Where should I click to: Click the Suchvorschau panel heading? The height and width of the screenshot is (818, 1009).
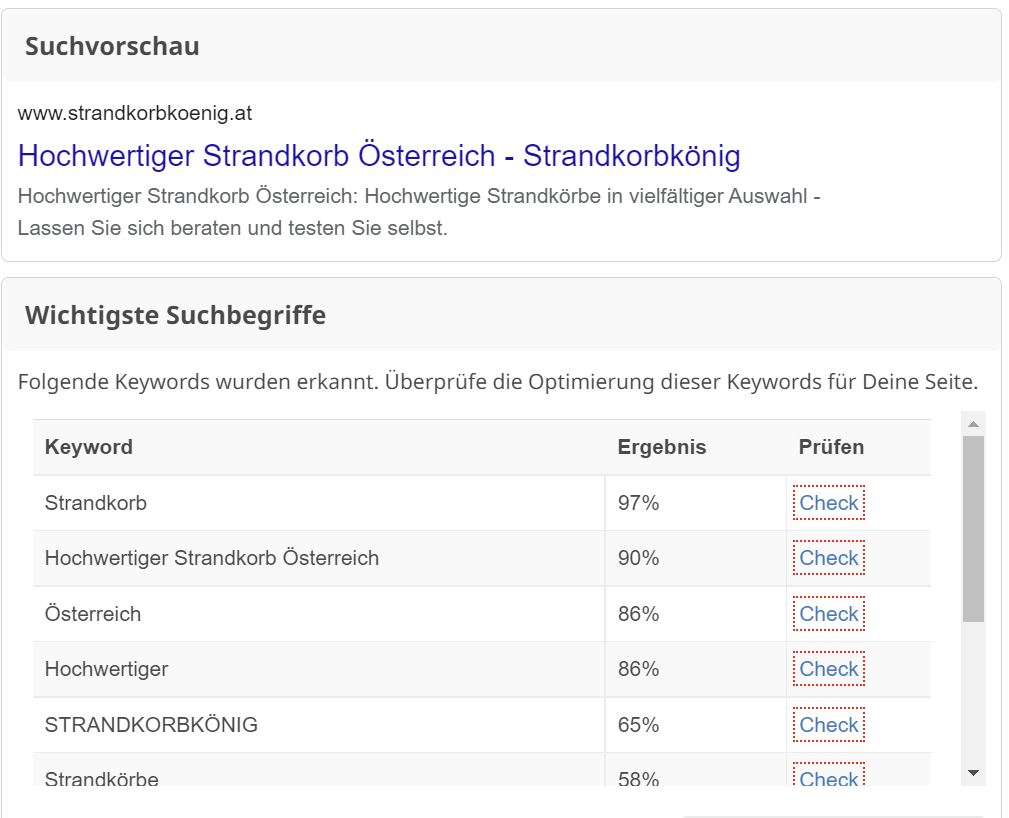tap(112, 46)
